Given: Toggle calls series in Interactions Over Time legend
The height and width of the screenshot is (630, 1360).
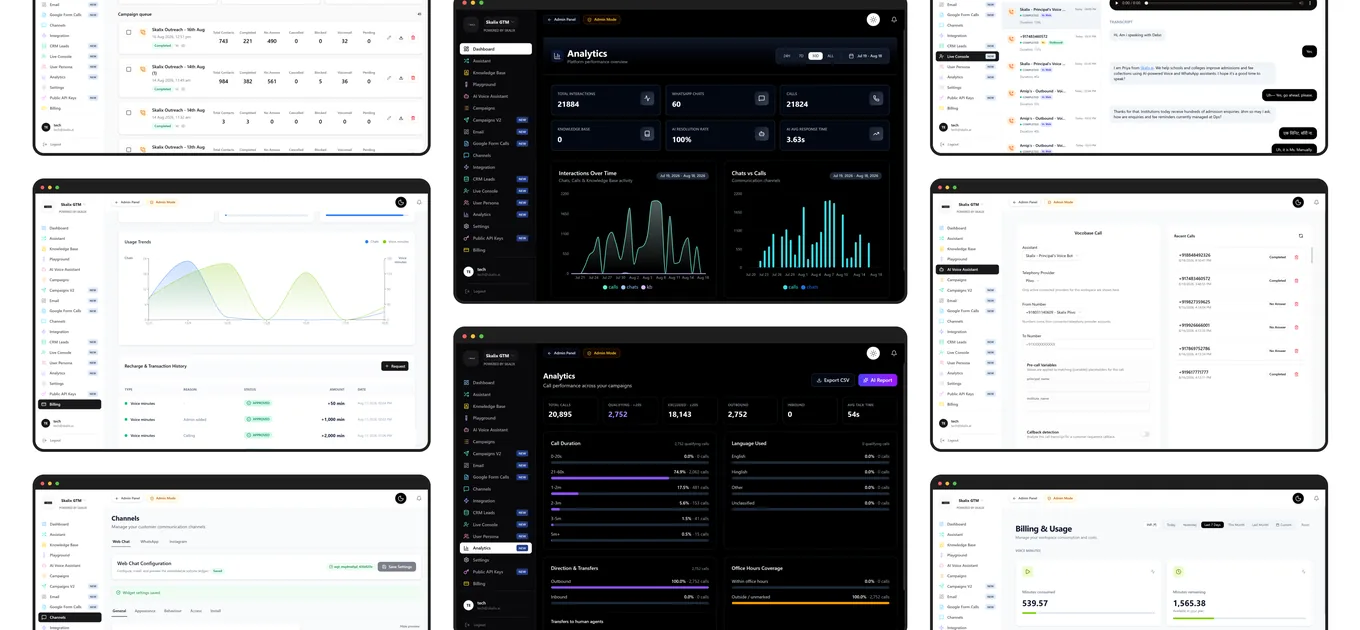Looking at the screenshot, I should point(610,287).
